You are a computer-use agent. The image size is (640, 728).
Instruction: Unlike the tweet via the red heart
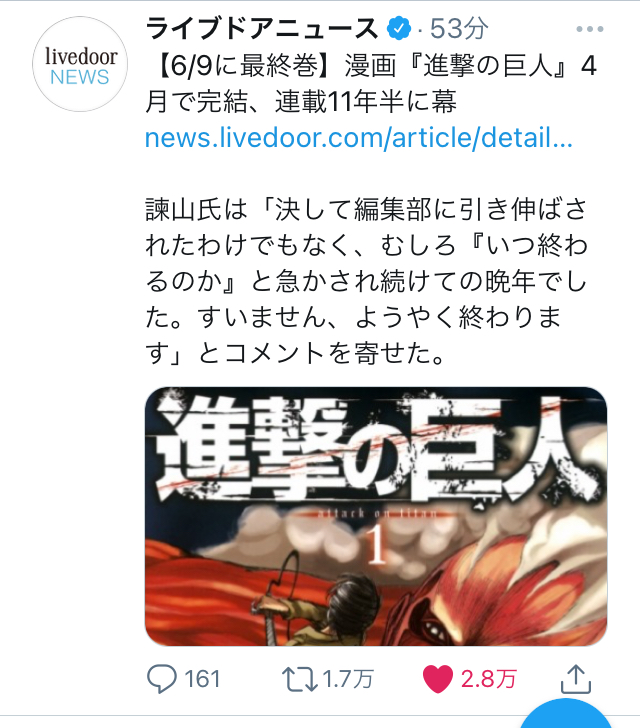pos(438,679)
